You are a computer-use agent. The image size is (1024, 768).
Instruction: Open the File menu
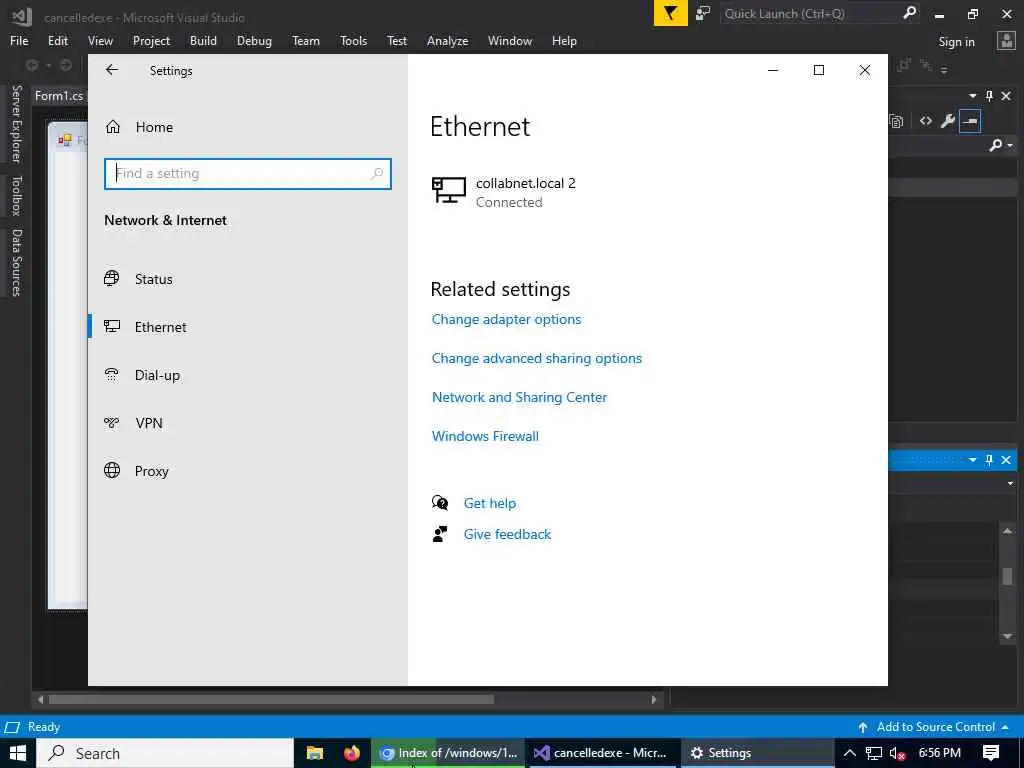click(x=19, y=40)
